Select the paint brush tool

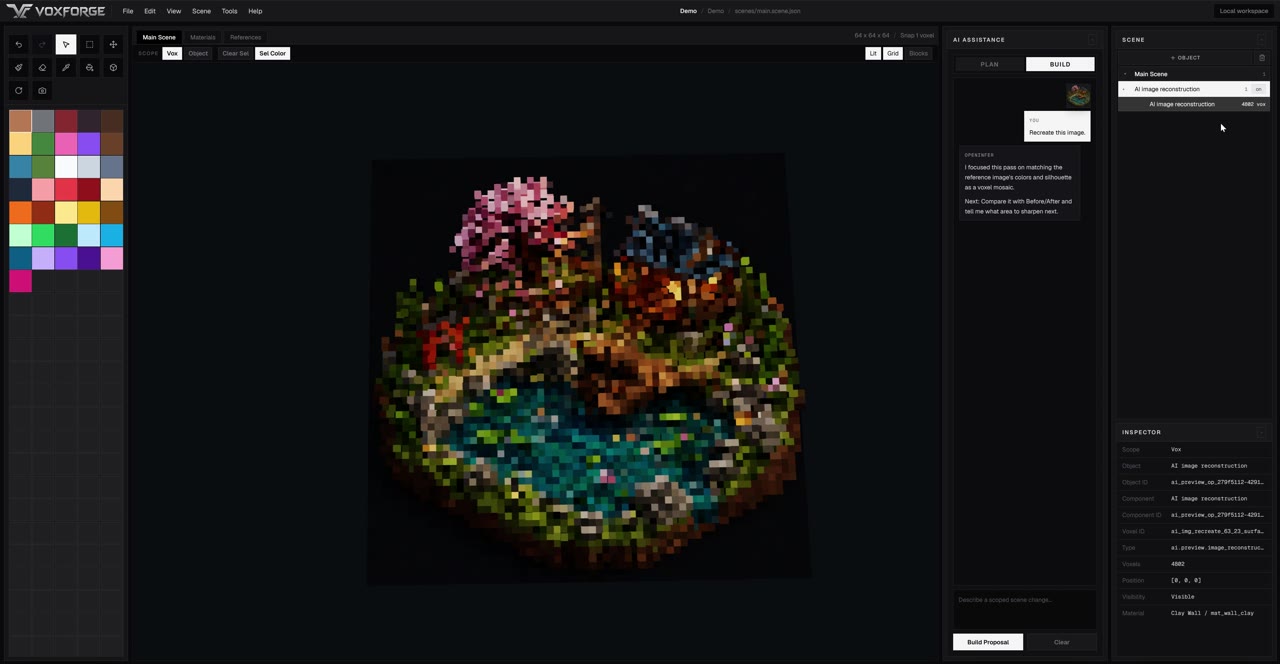[18, 68]
